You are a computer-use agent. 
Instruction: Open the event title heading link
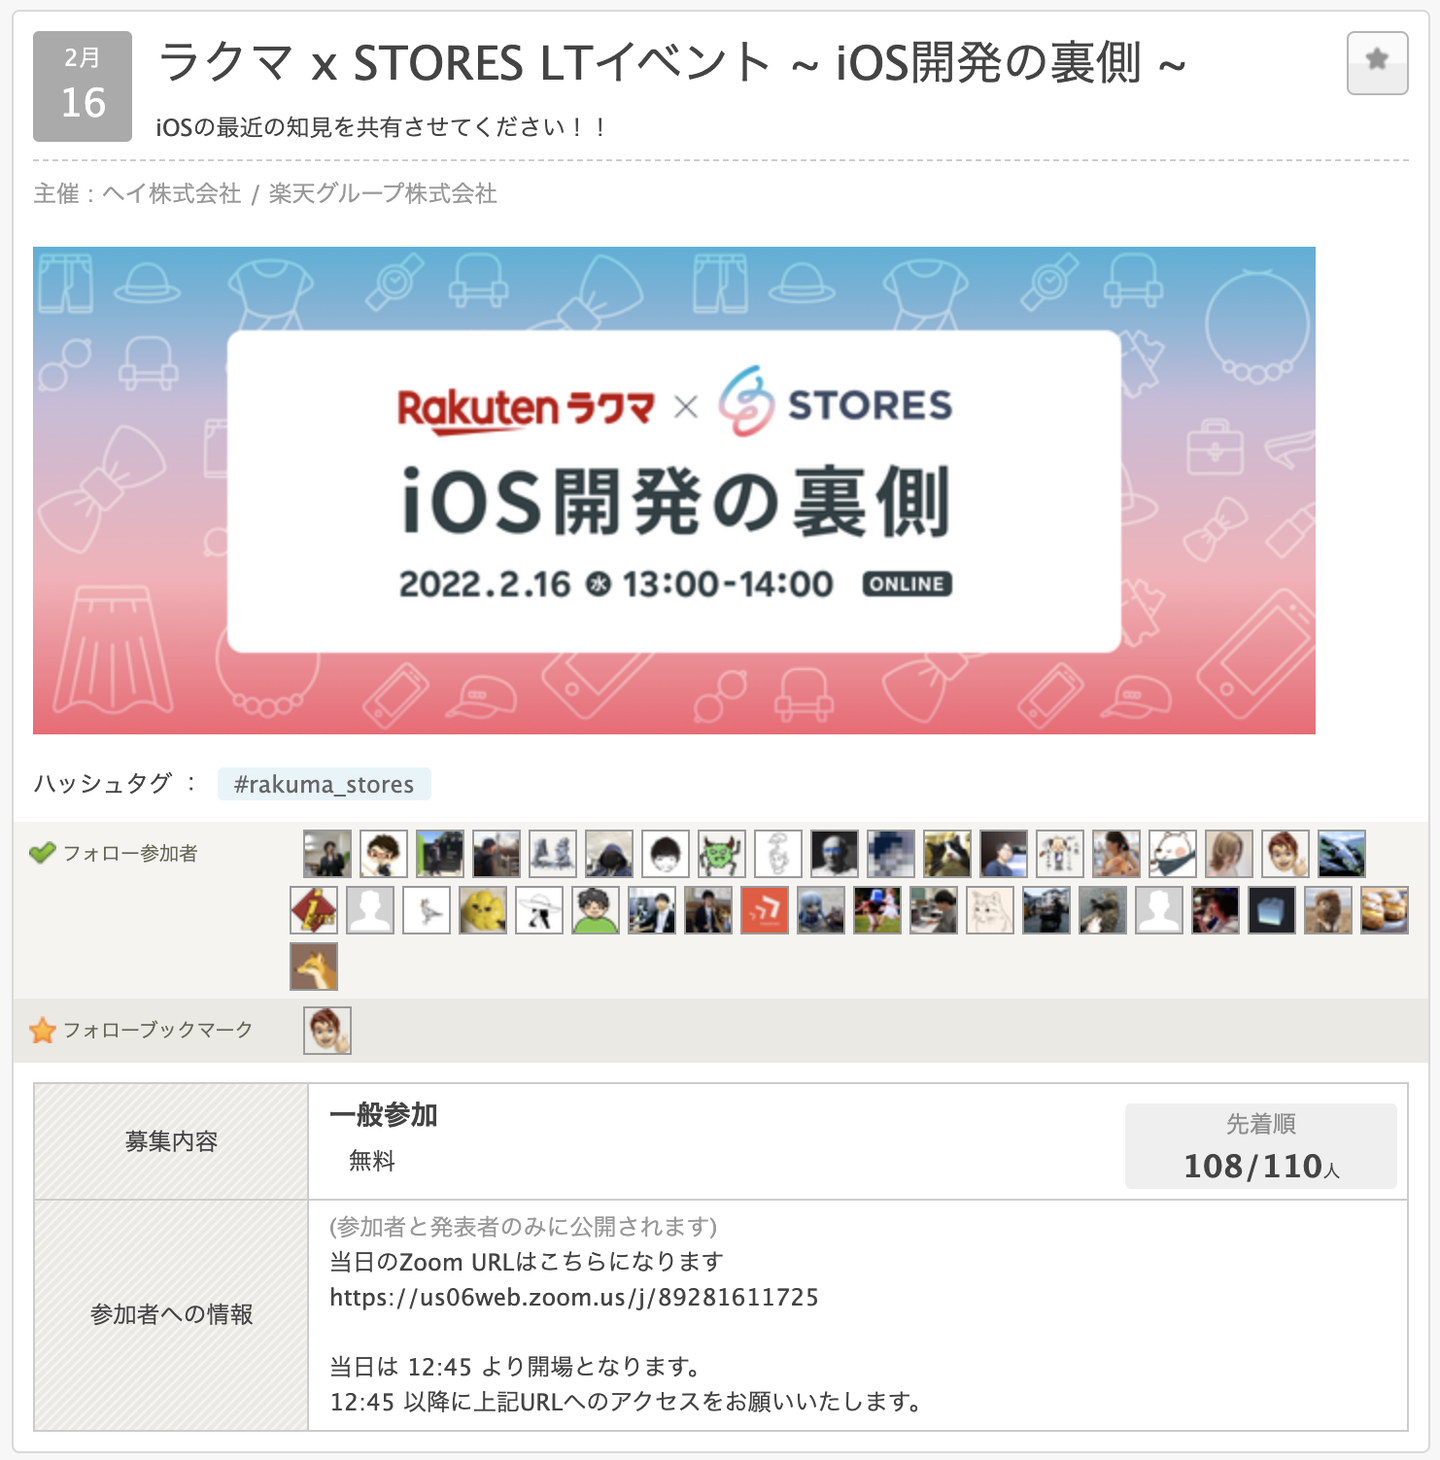671,63
